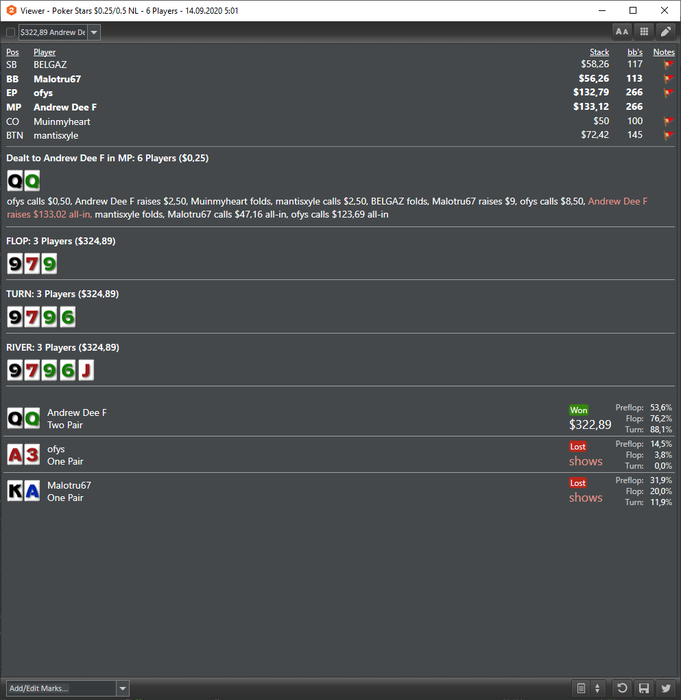Image resolution: width=681 pixels, height=700 pixels.
Task: Click the clipboard copy icon at bottom
Action: click(x=581, y=688)
